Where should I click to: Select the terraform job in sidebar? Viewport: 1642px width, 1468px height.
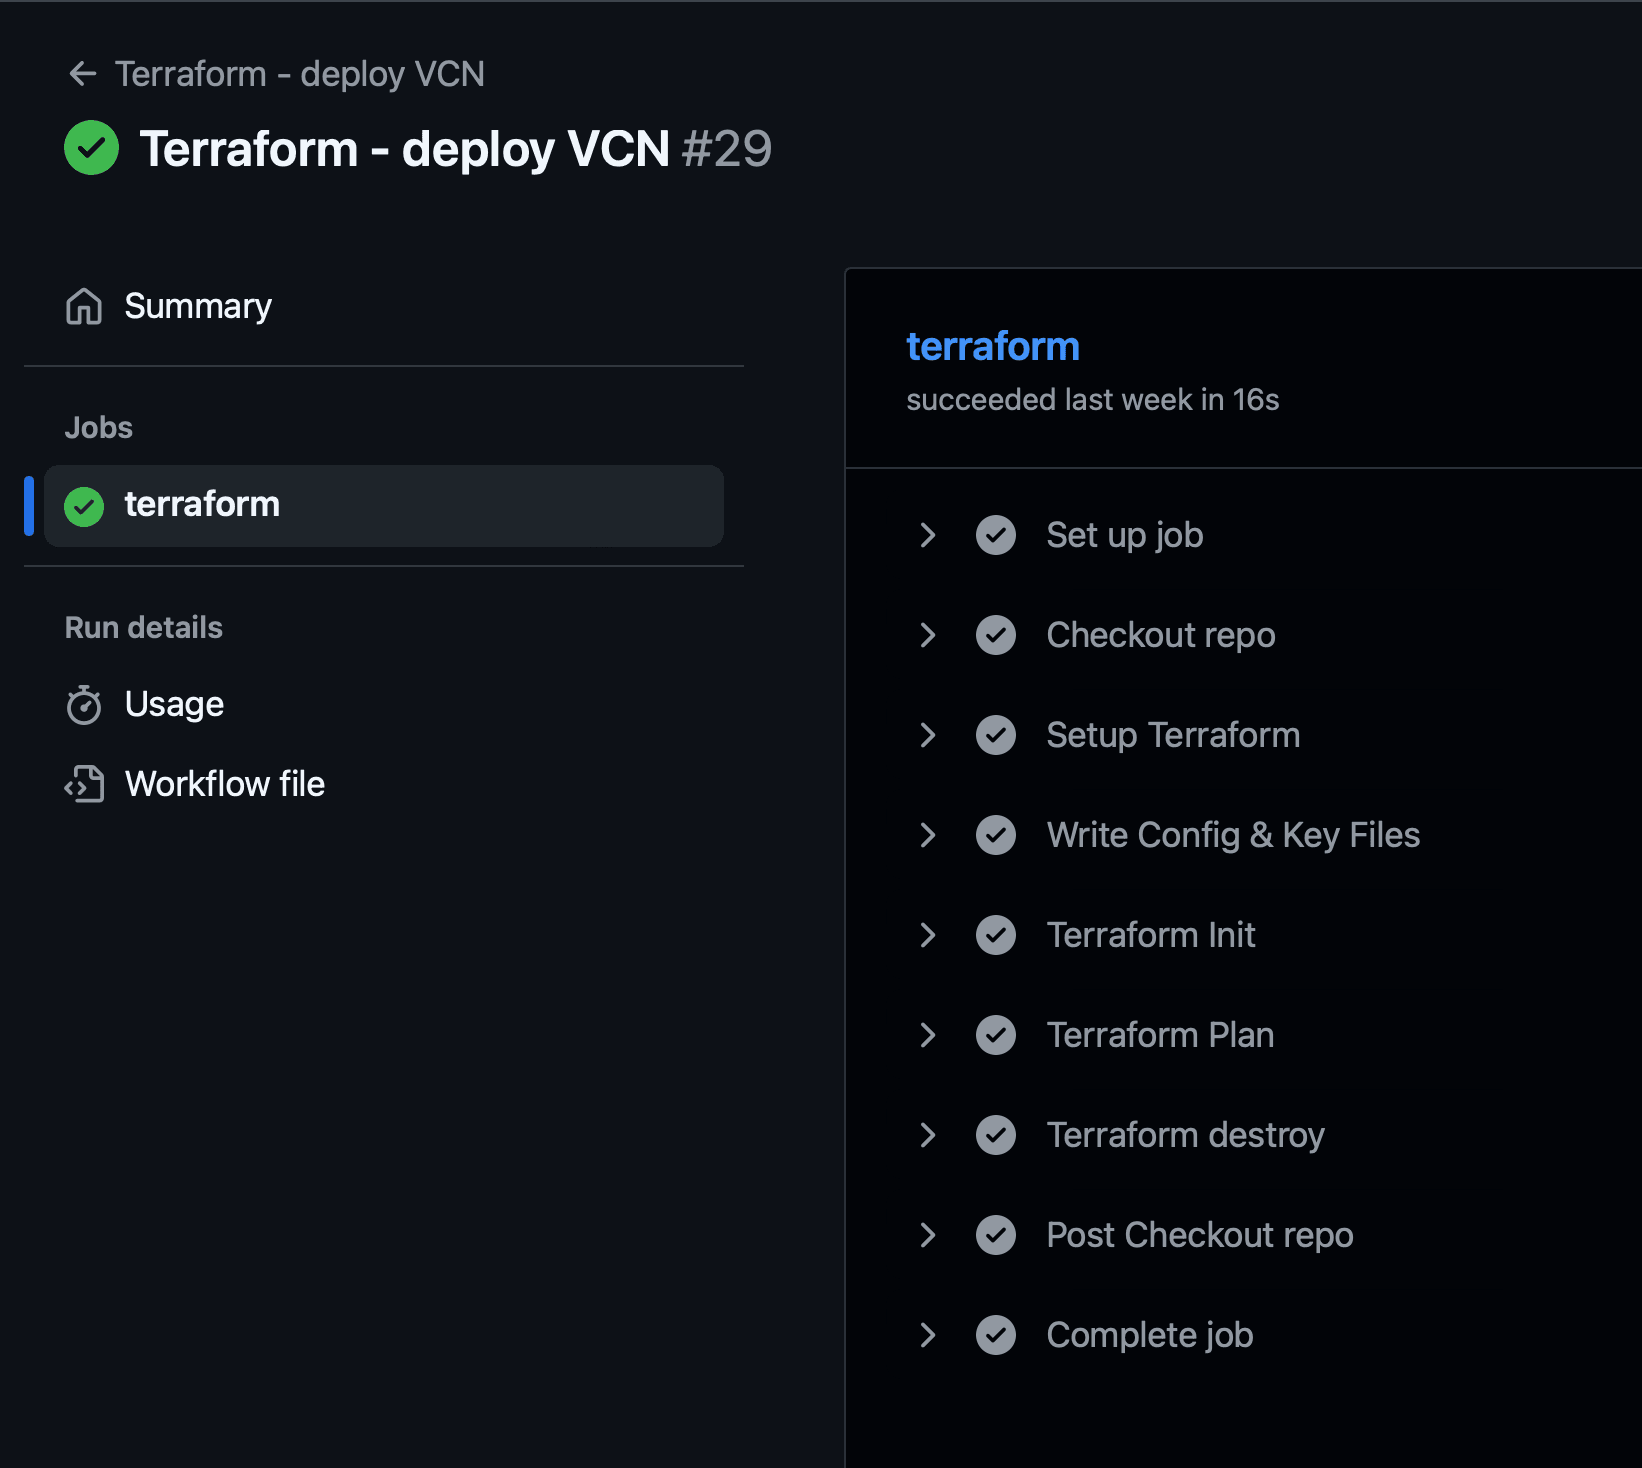pyautogui.click(x=384, y=506)
